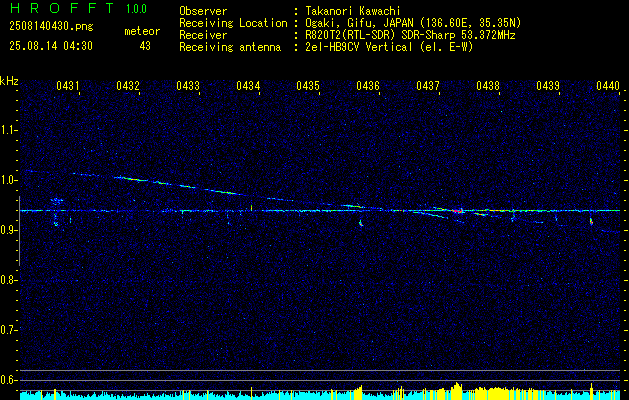The height and width of the screenshot is (400, 629).
Task: Click the receiver text R820T2(RTL-SDR) SDR-Sharp 53.372MHz
Action: [410, 35]
